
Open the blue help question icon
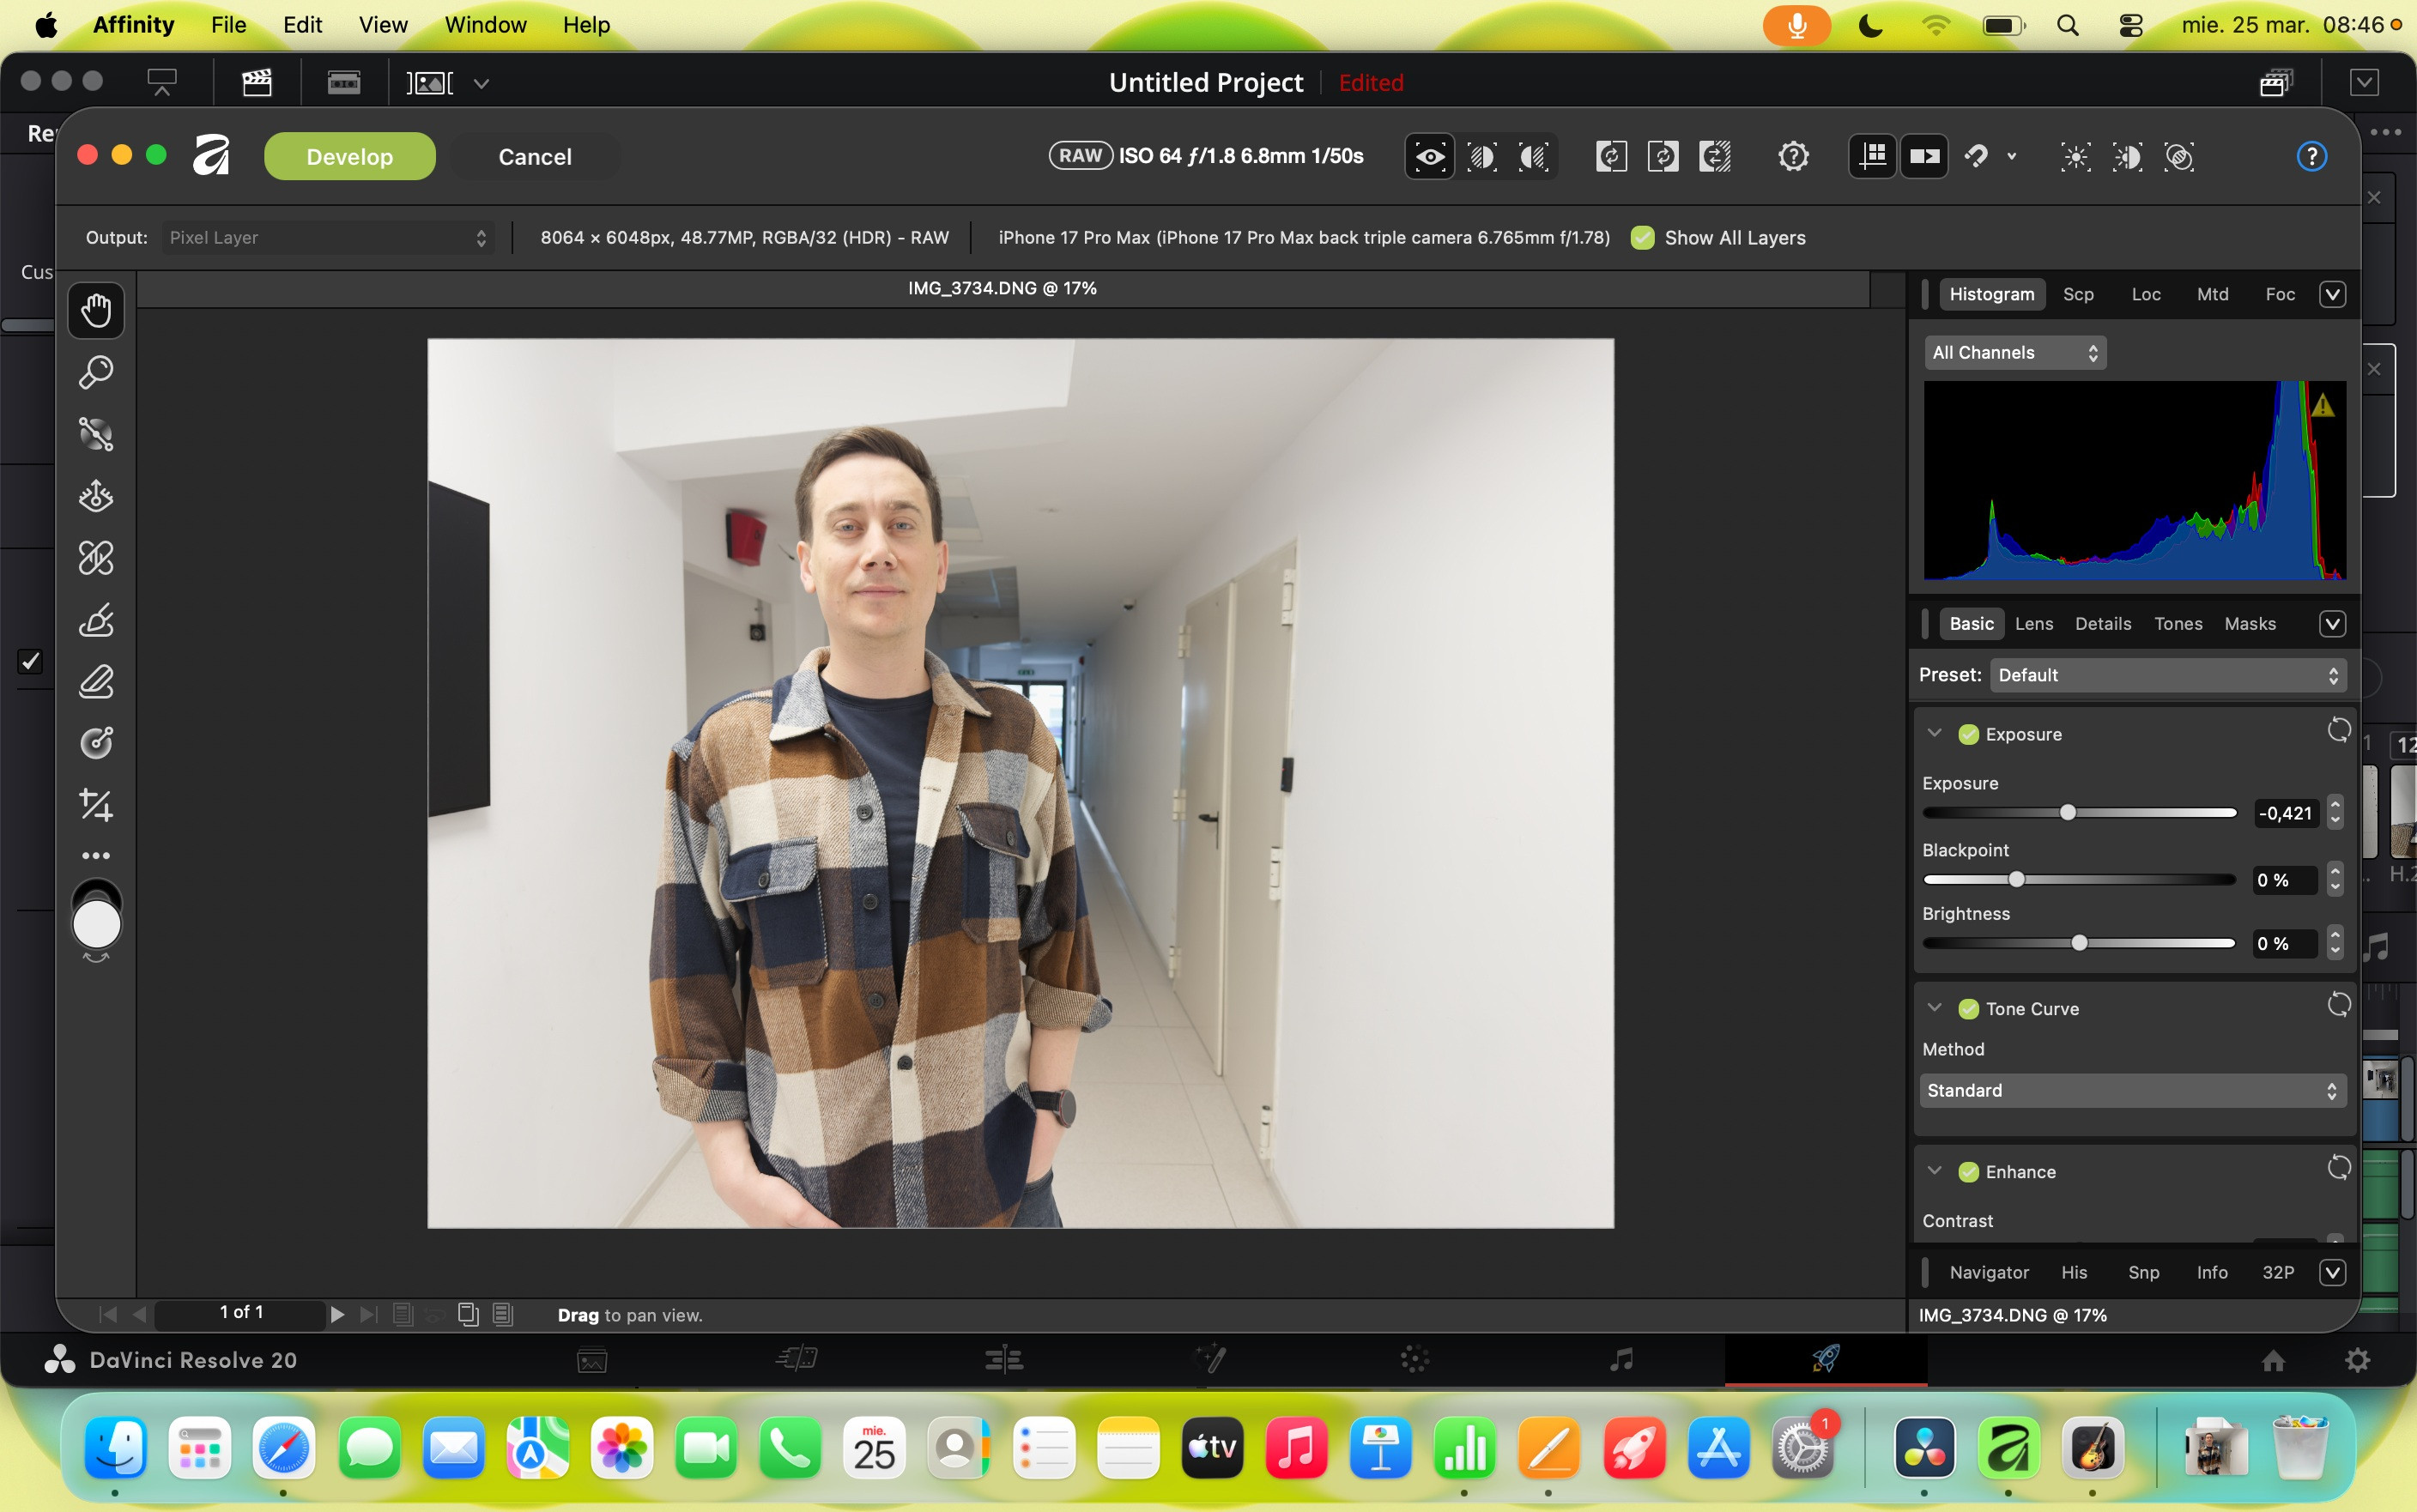coord(2311,157)
